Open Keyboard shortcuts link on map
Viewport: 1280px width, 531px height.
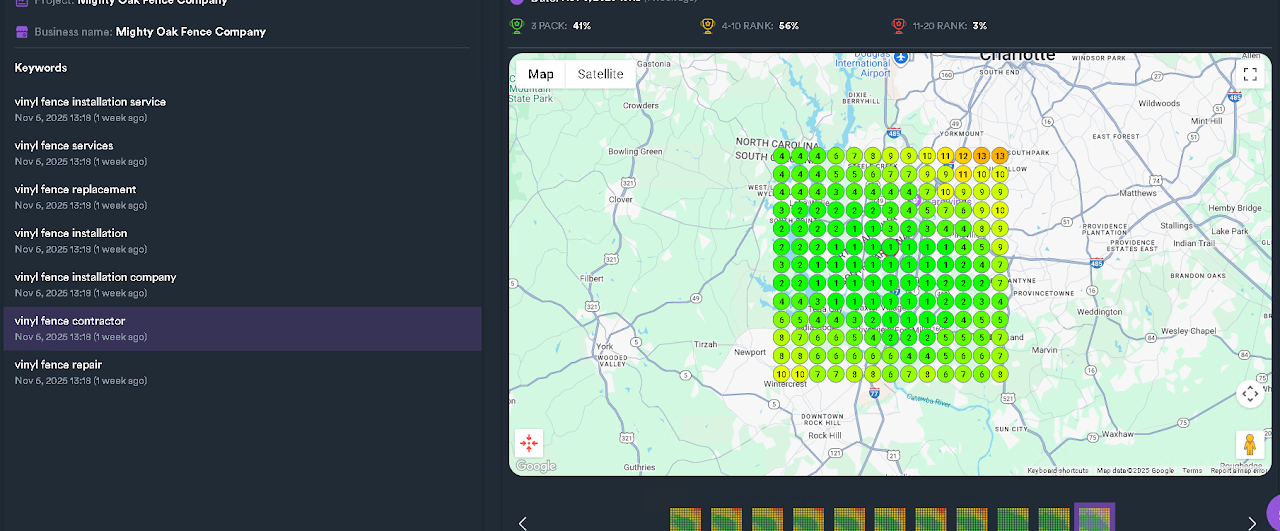click(1057, 470)
